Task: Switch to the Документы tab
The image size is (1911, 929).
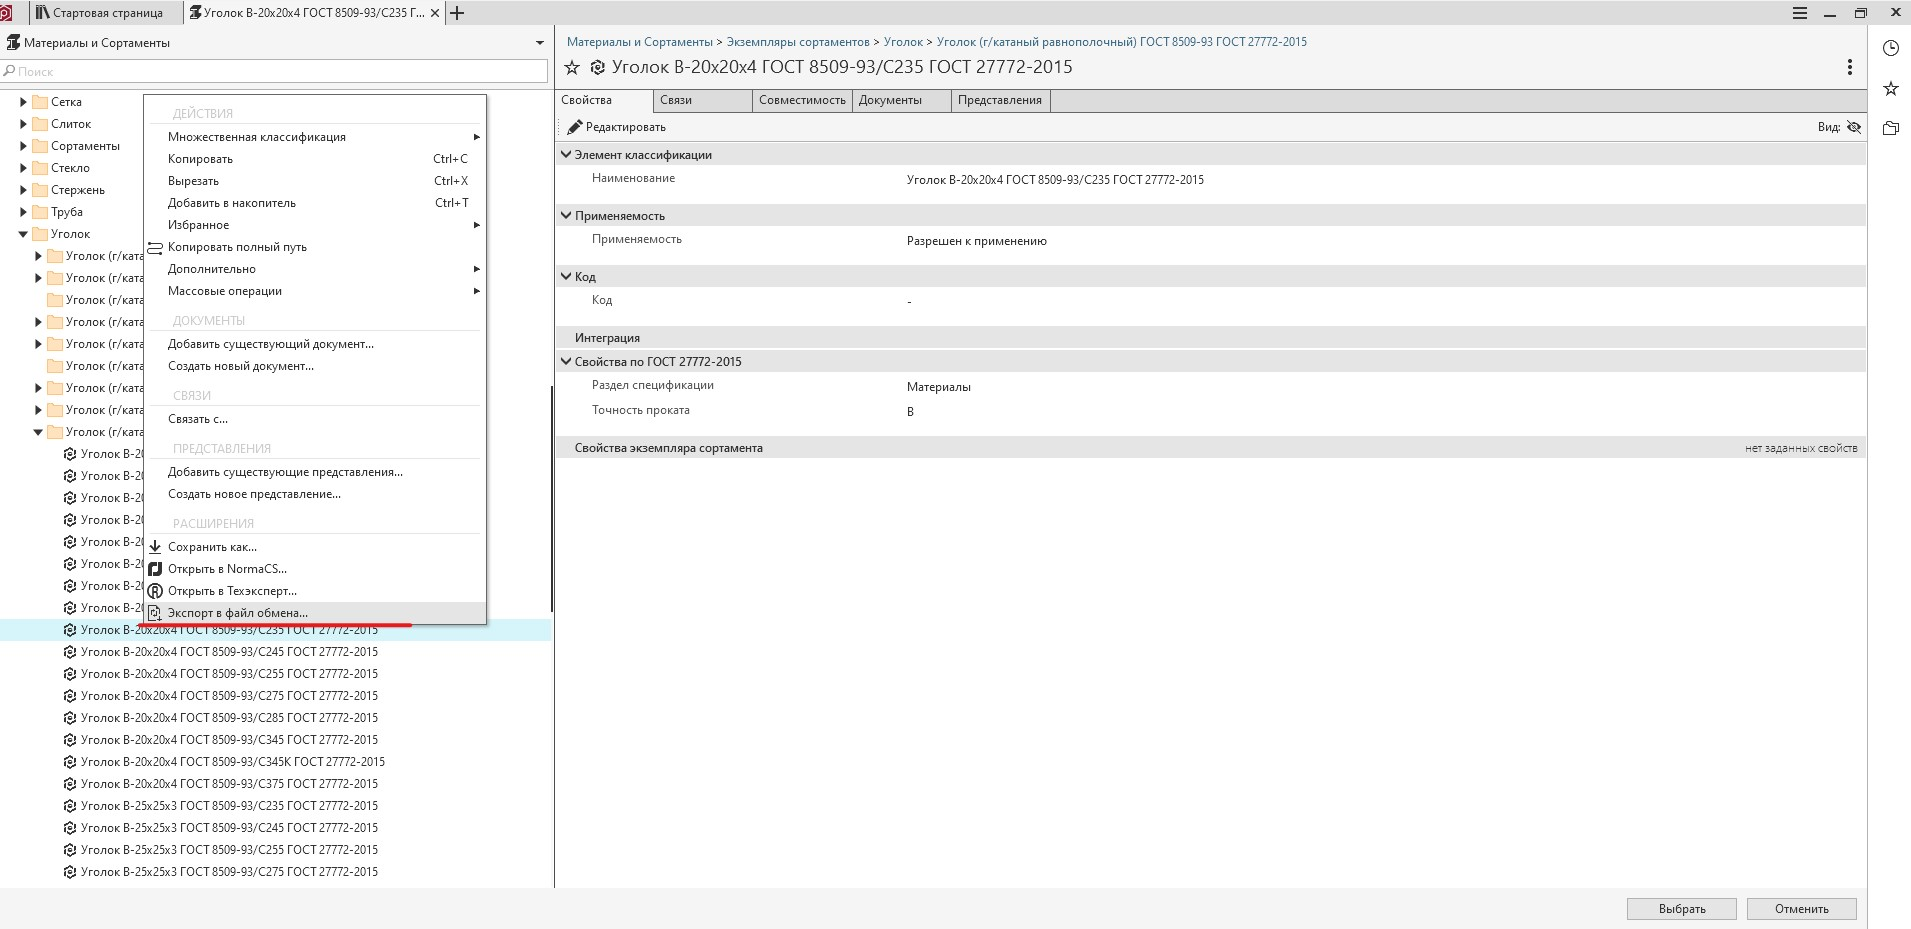Action: pyautogui.click(x=901, y=100)
